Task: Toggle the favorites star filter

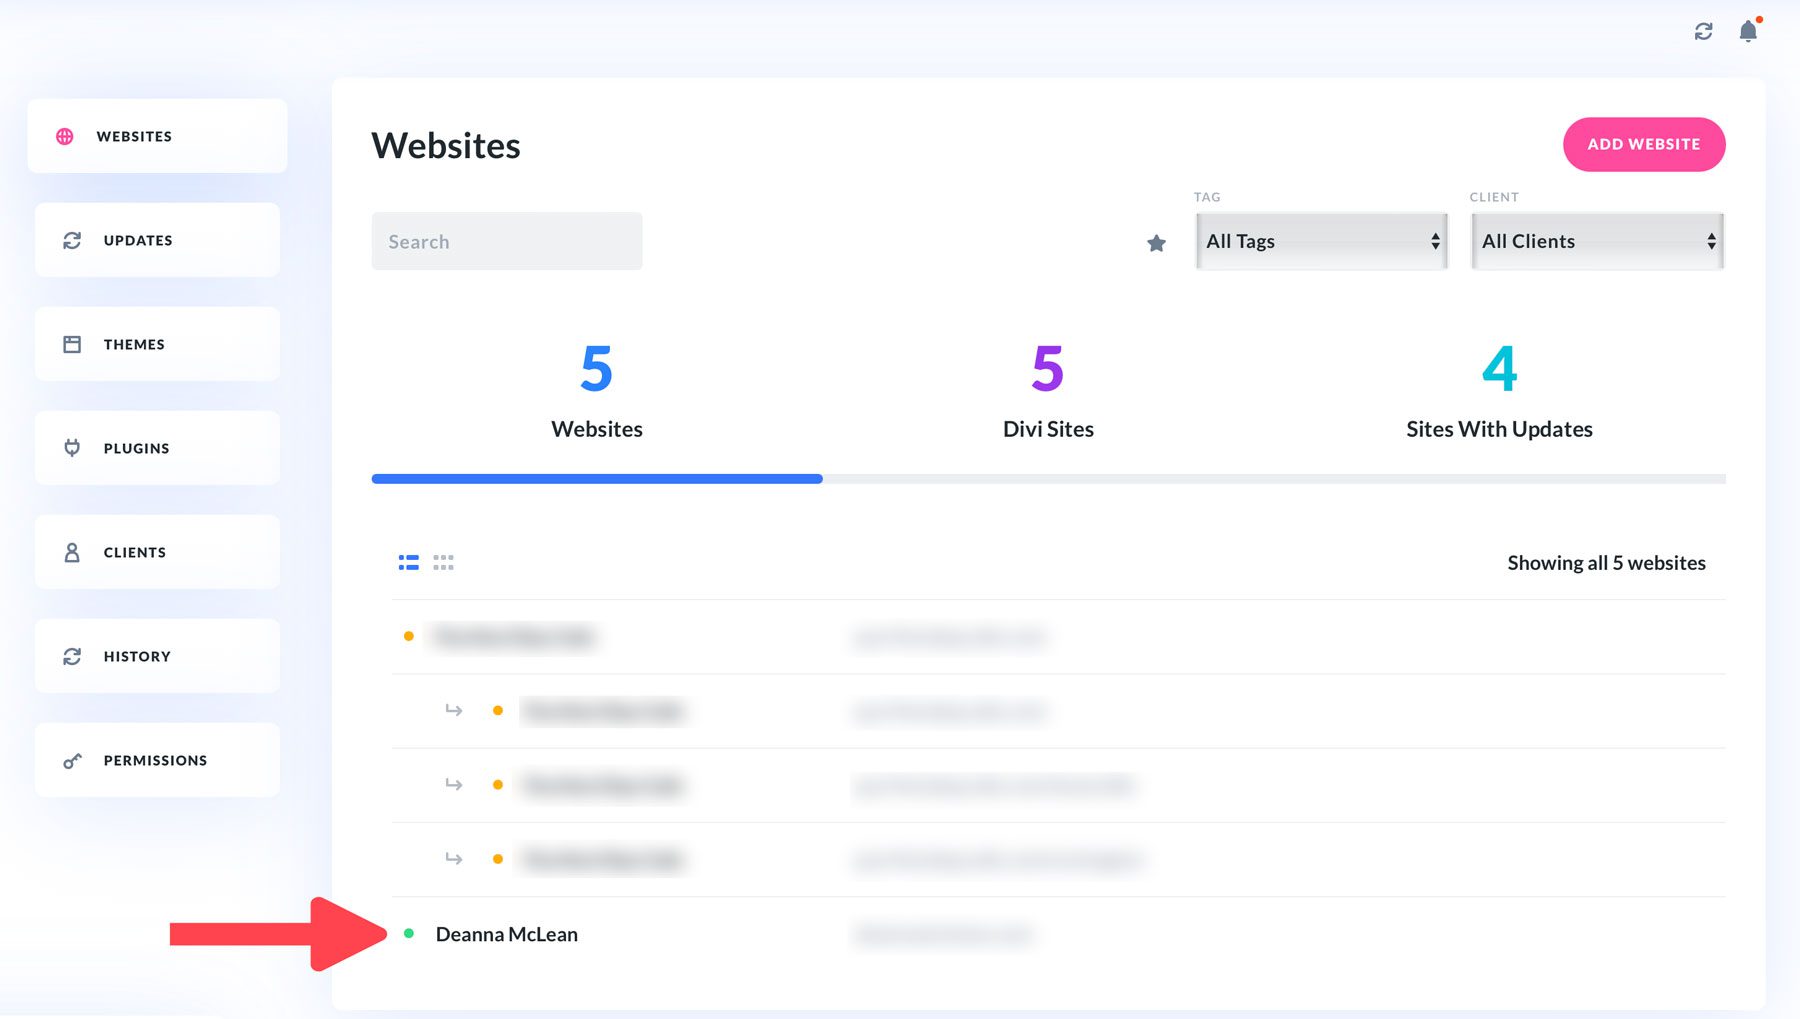Action: [1157, 242]
